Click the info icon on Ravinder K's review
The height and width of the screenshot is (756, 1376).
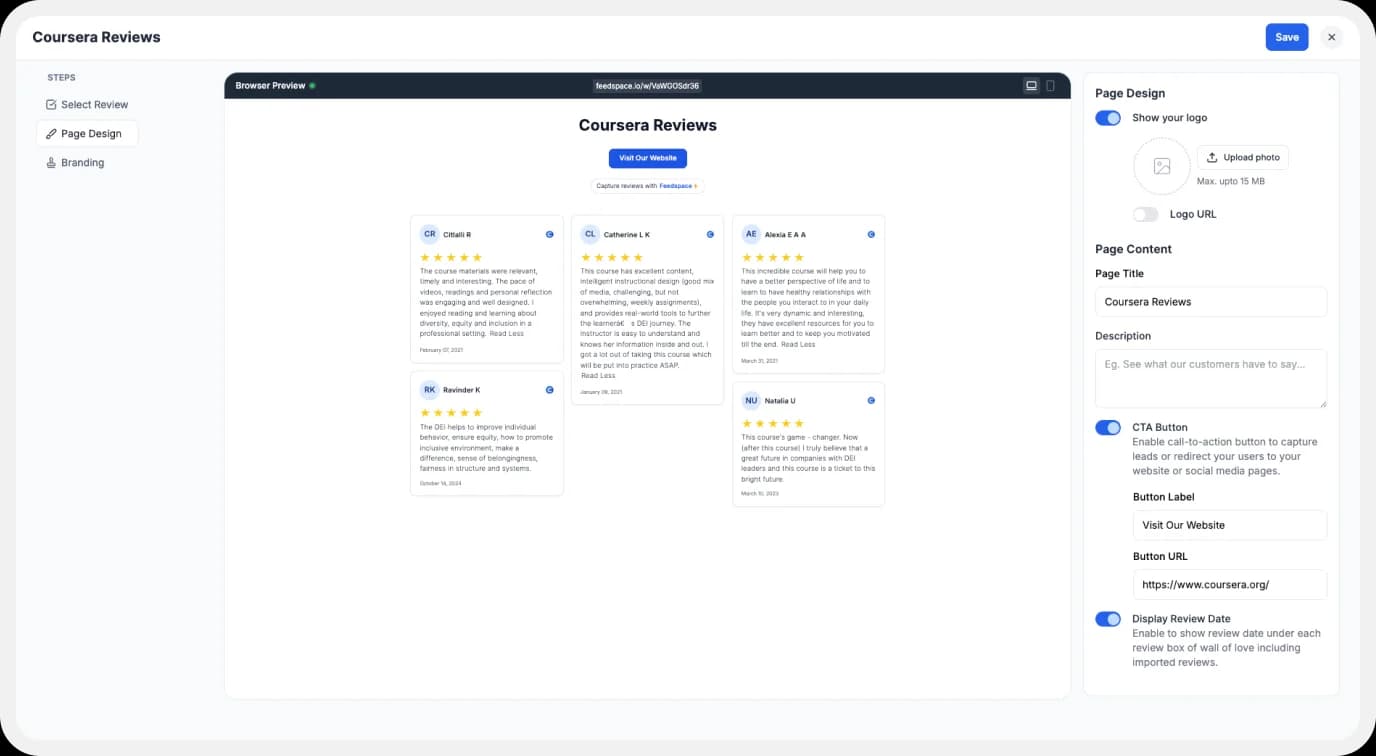549,389
